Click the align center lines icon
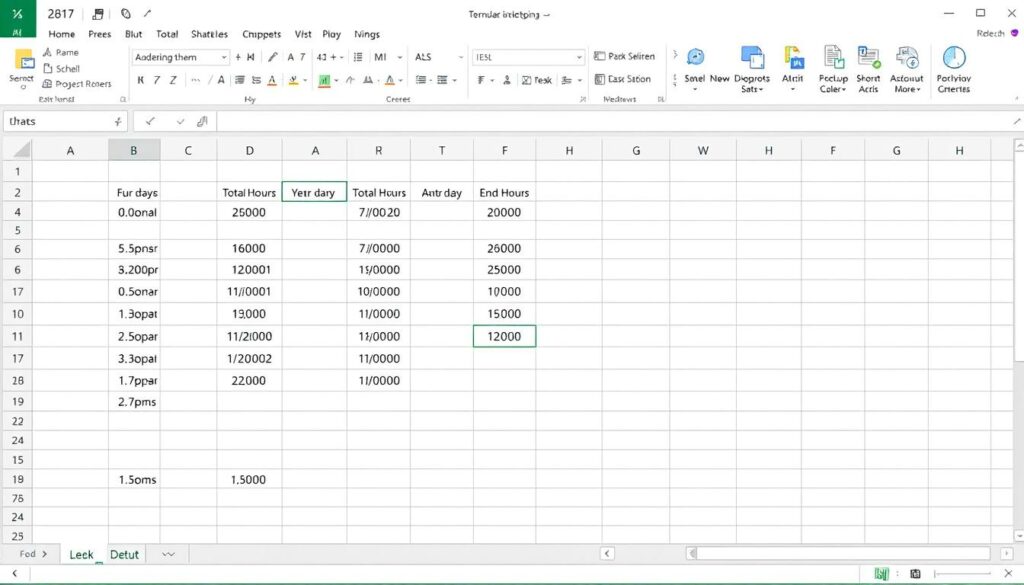 point(240,80)
